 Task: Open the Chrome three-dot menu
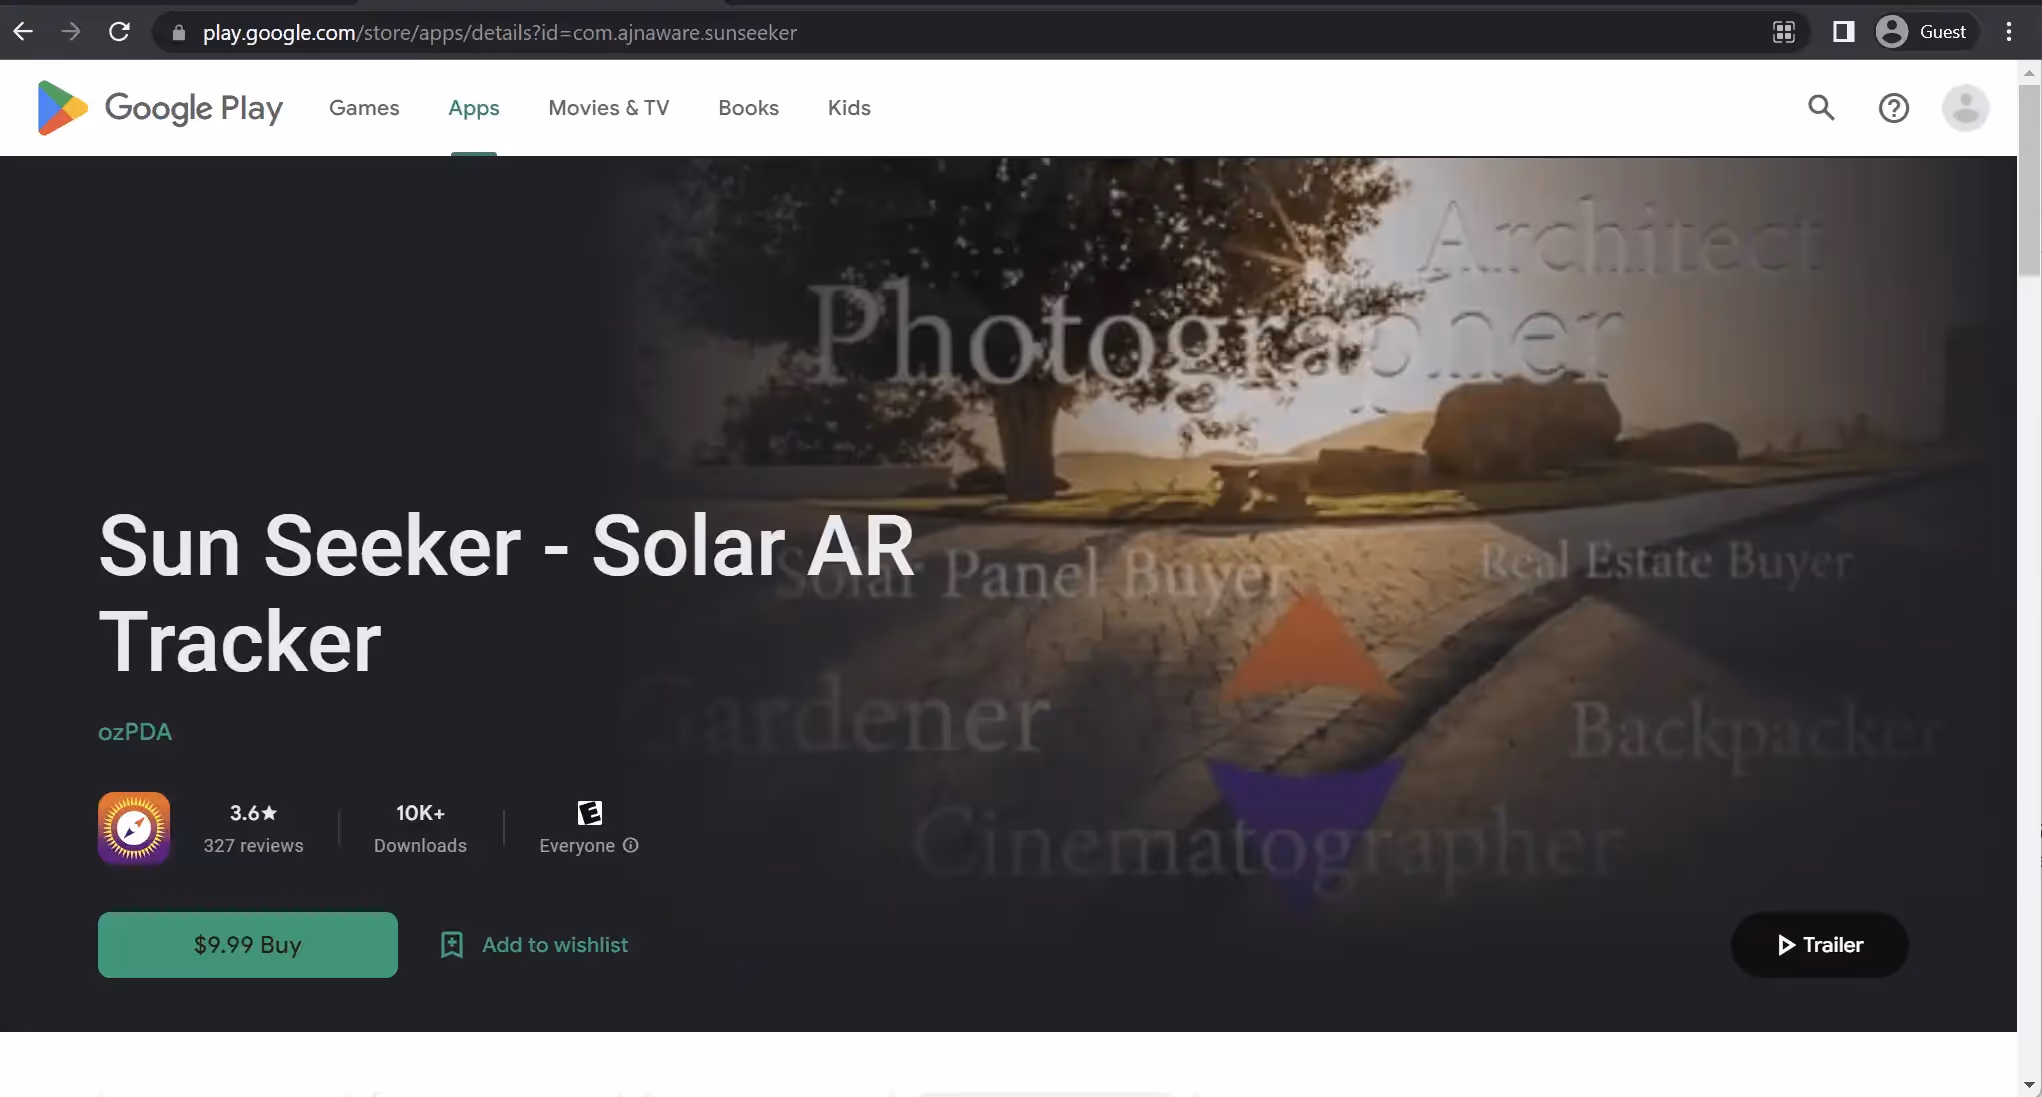pyautogui.click(x=2008, y=32)
